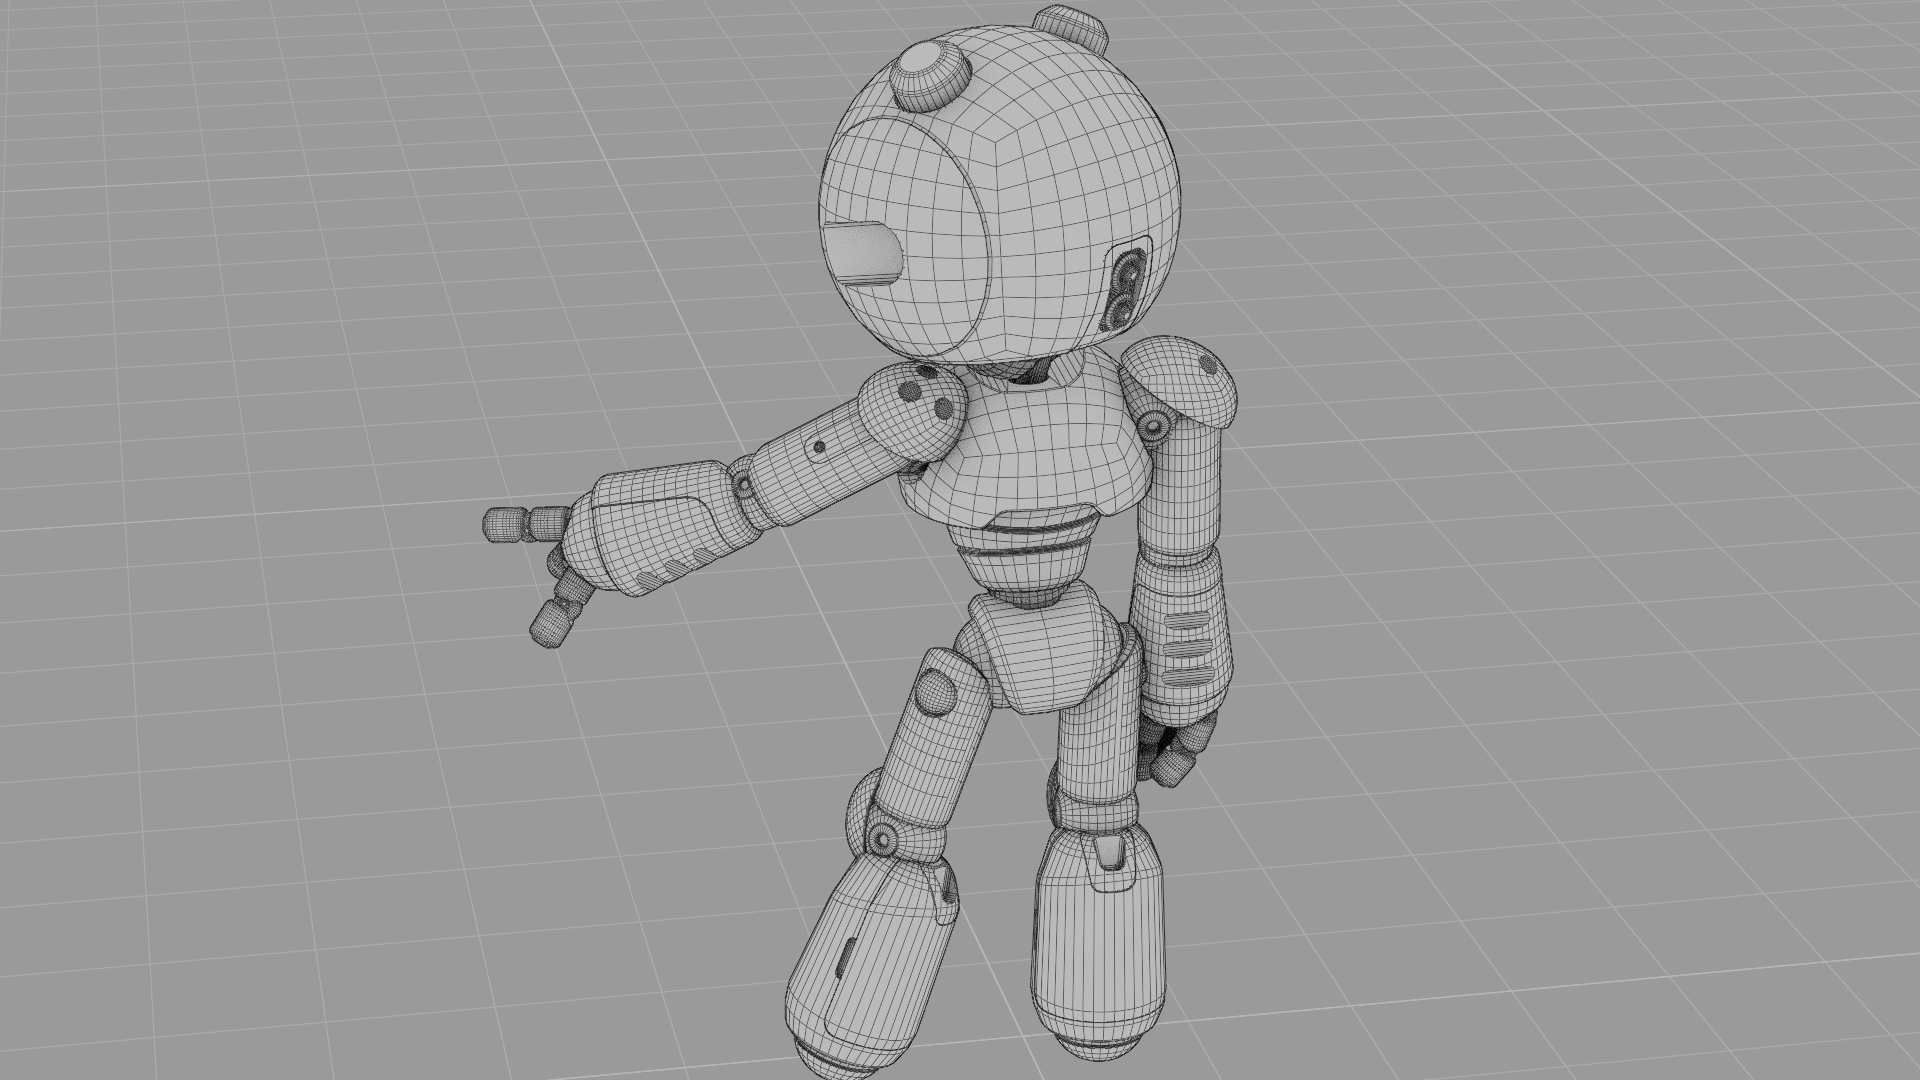
Task: Click the hip joint sphere
Action: click(x=935, y=690)
